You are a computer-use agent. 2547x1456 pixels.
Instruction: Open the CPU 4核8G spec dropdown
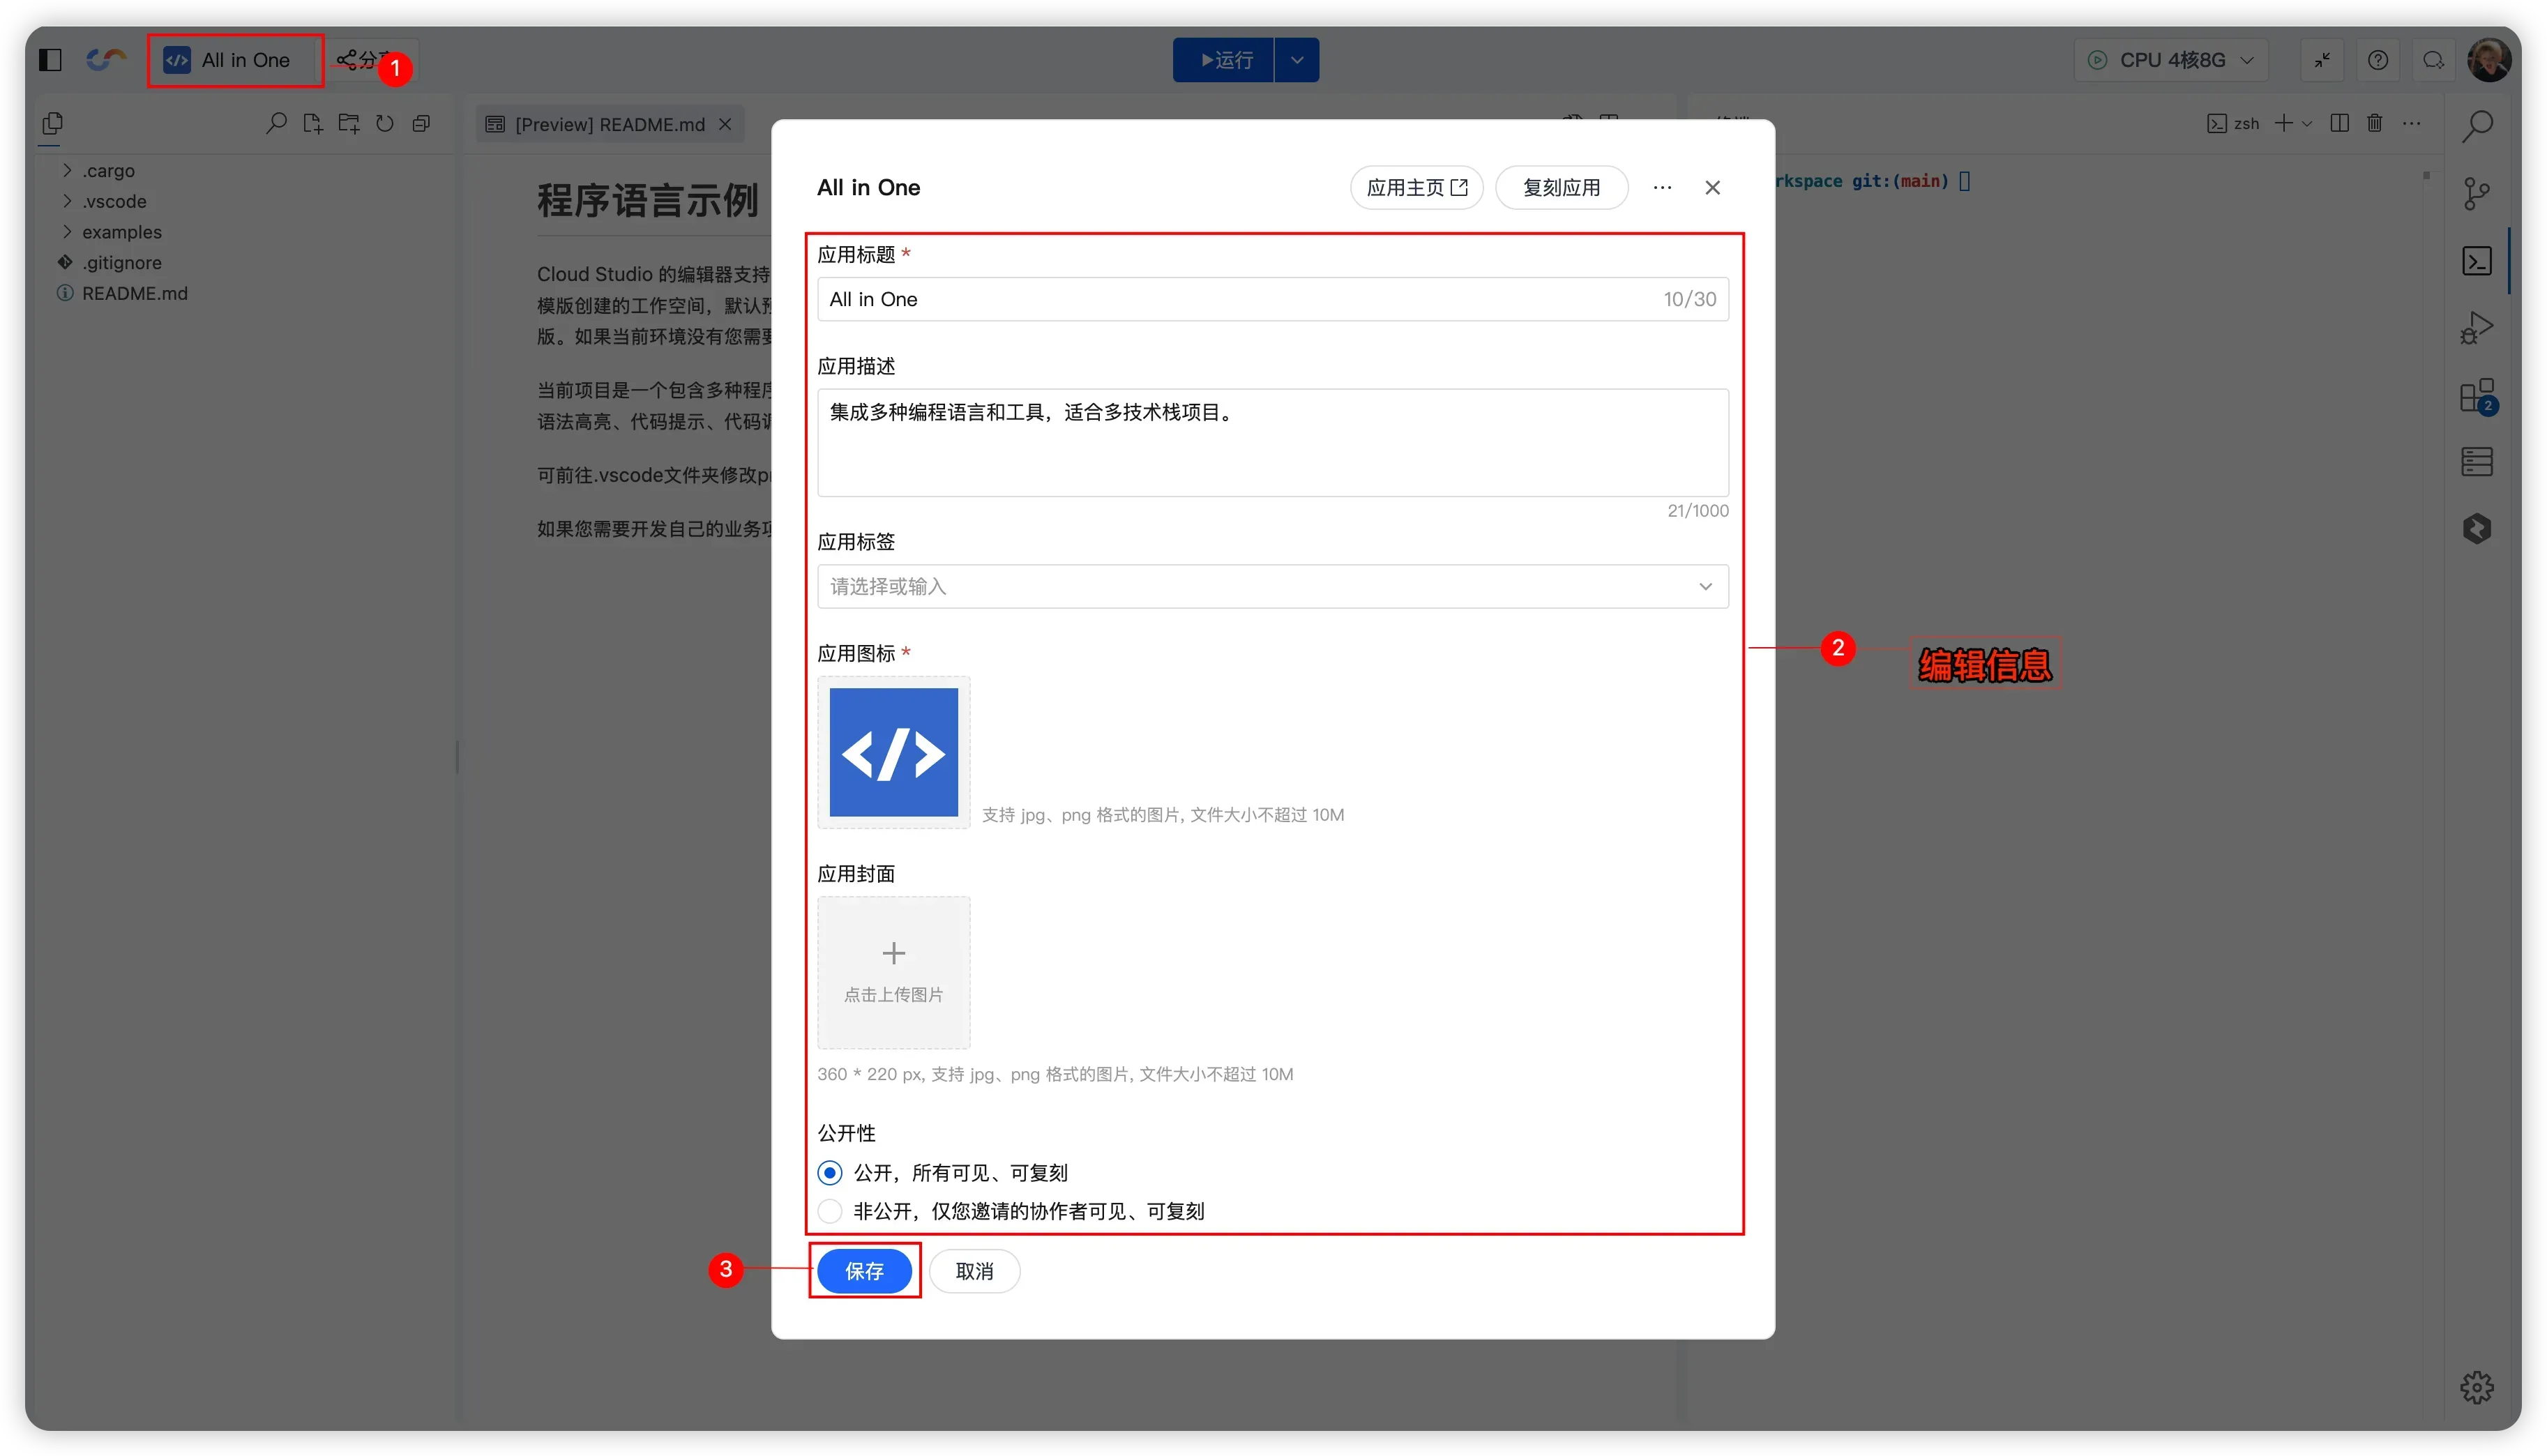click(2171, 60)
